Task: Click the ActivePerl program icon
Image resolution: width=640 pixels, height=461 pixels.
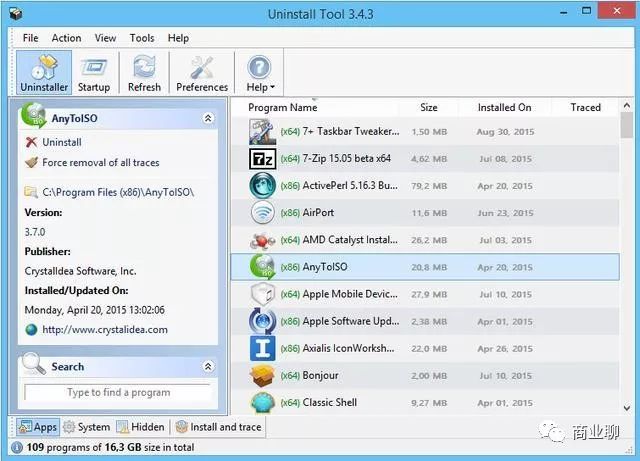Action: tap(262, 186)
